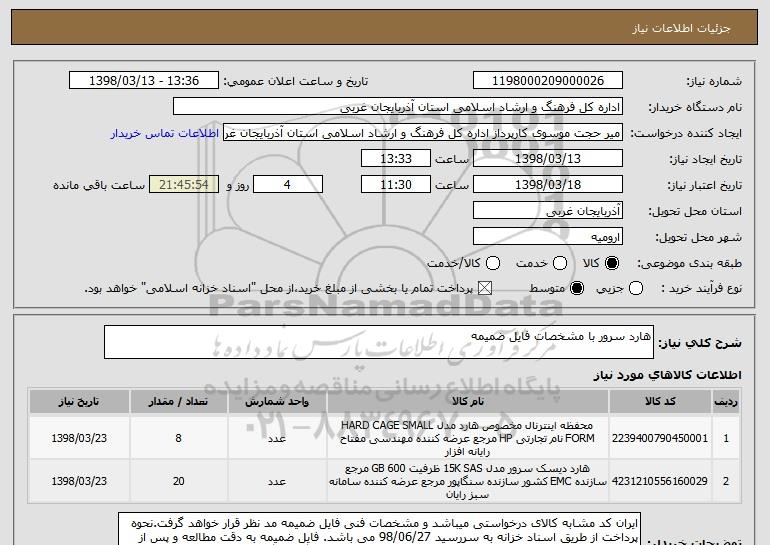Select the جزیی purchase process radio
This screenshot has width=770, height=545.
pyautogui.click(x=635, y=289)
